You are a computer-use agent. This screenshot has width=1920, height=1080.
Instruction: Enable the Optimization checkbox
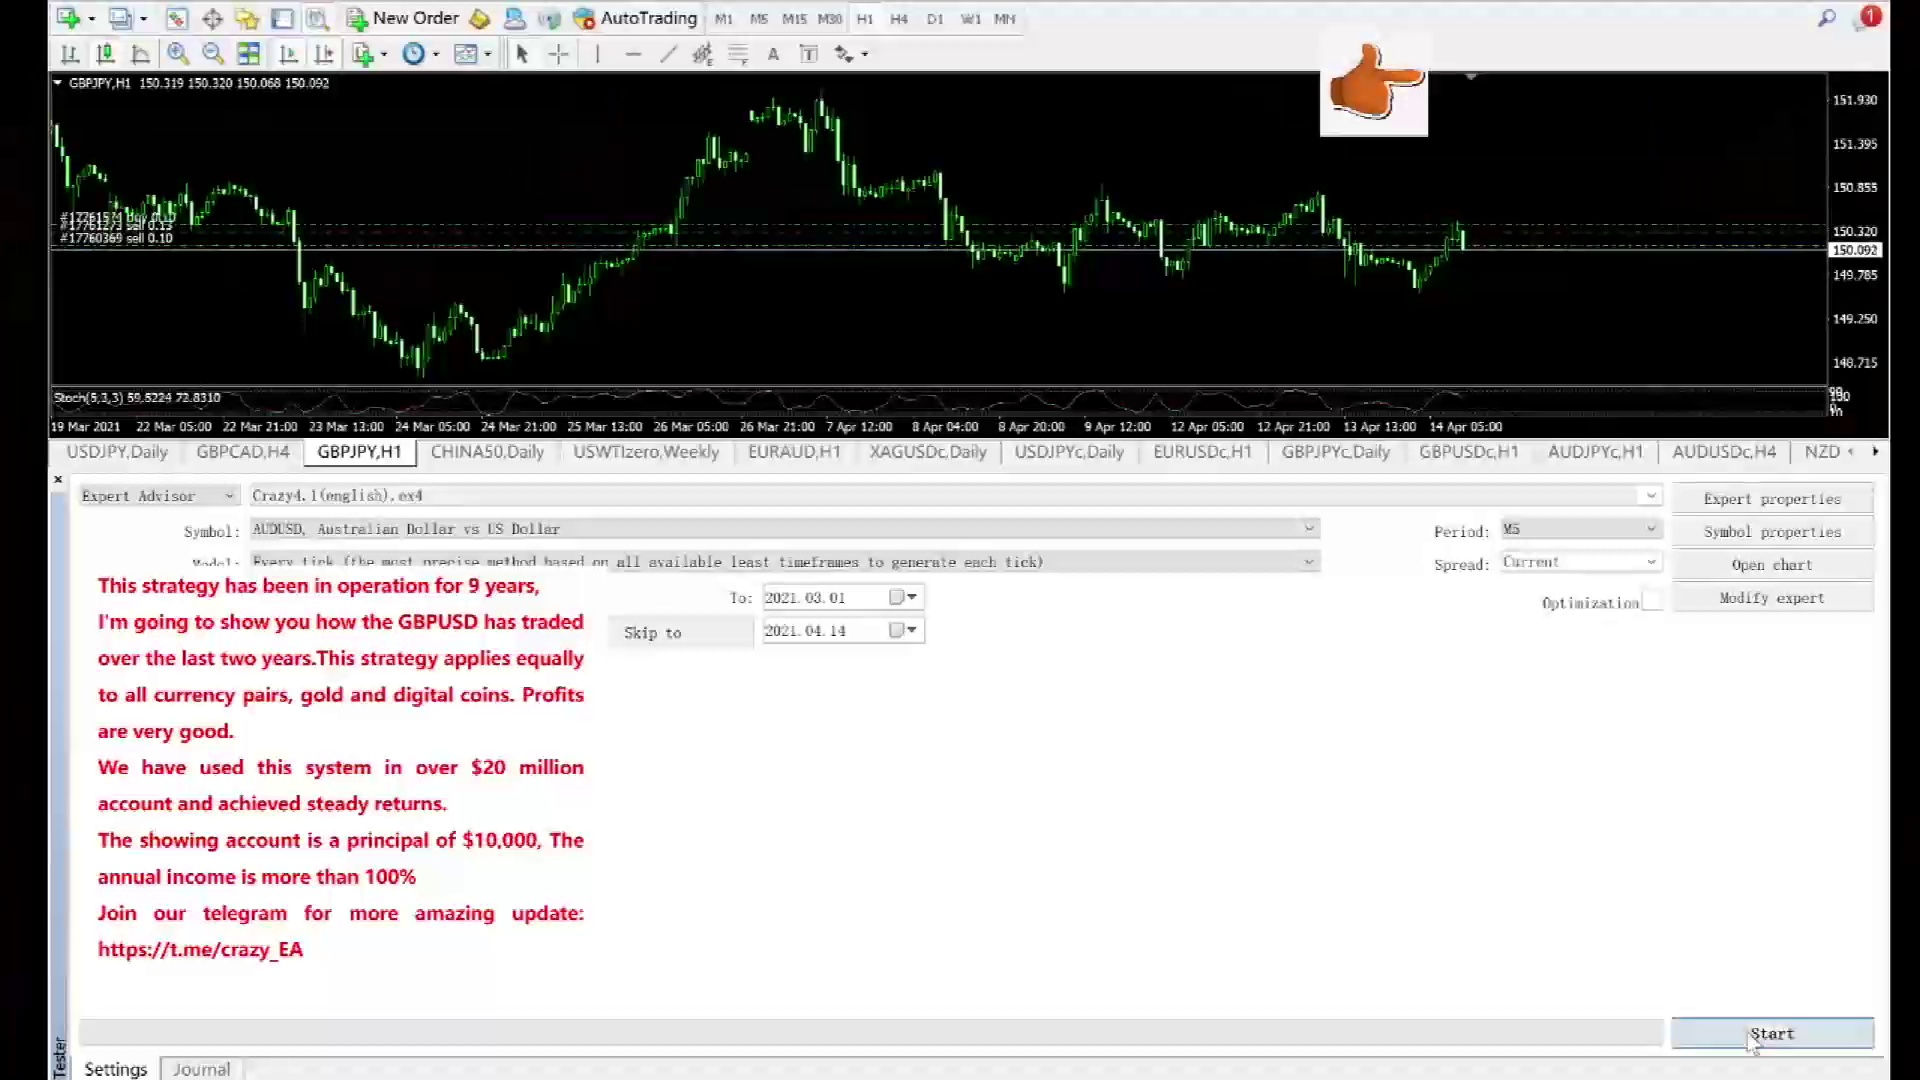[x=1652, y=602]
